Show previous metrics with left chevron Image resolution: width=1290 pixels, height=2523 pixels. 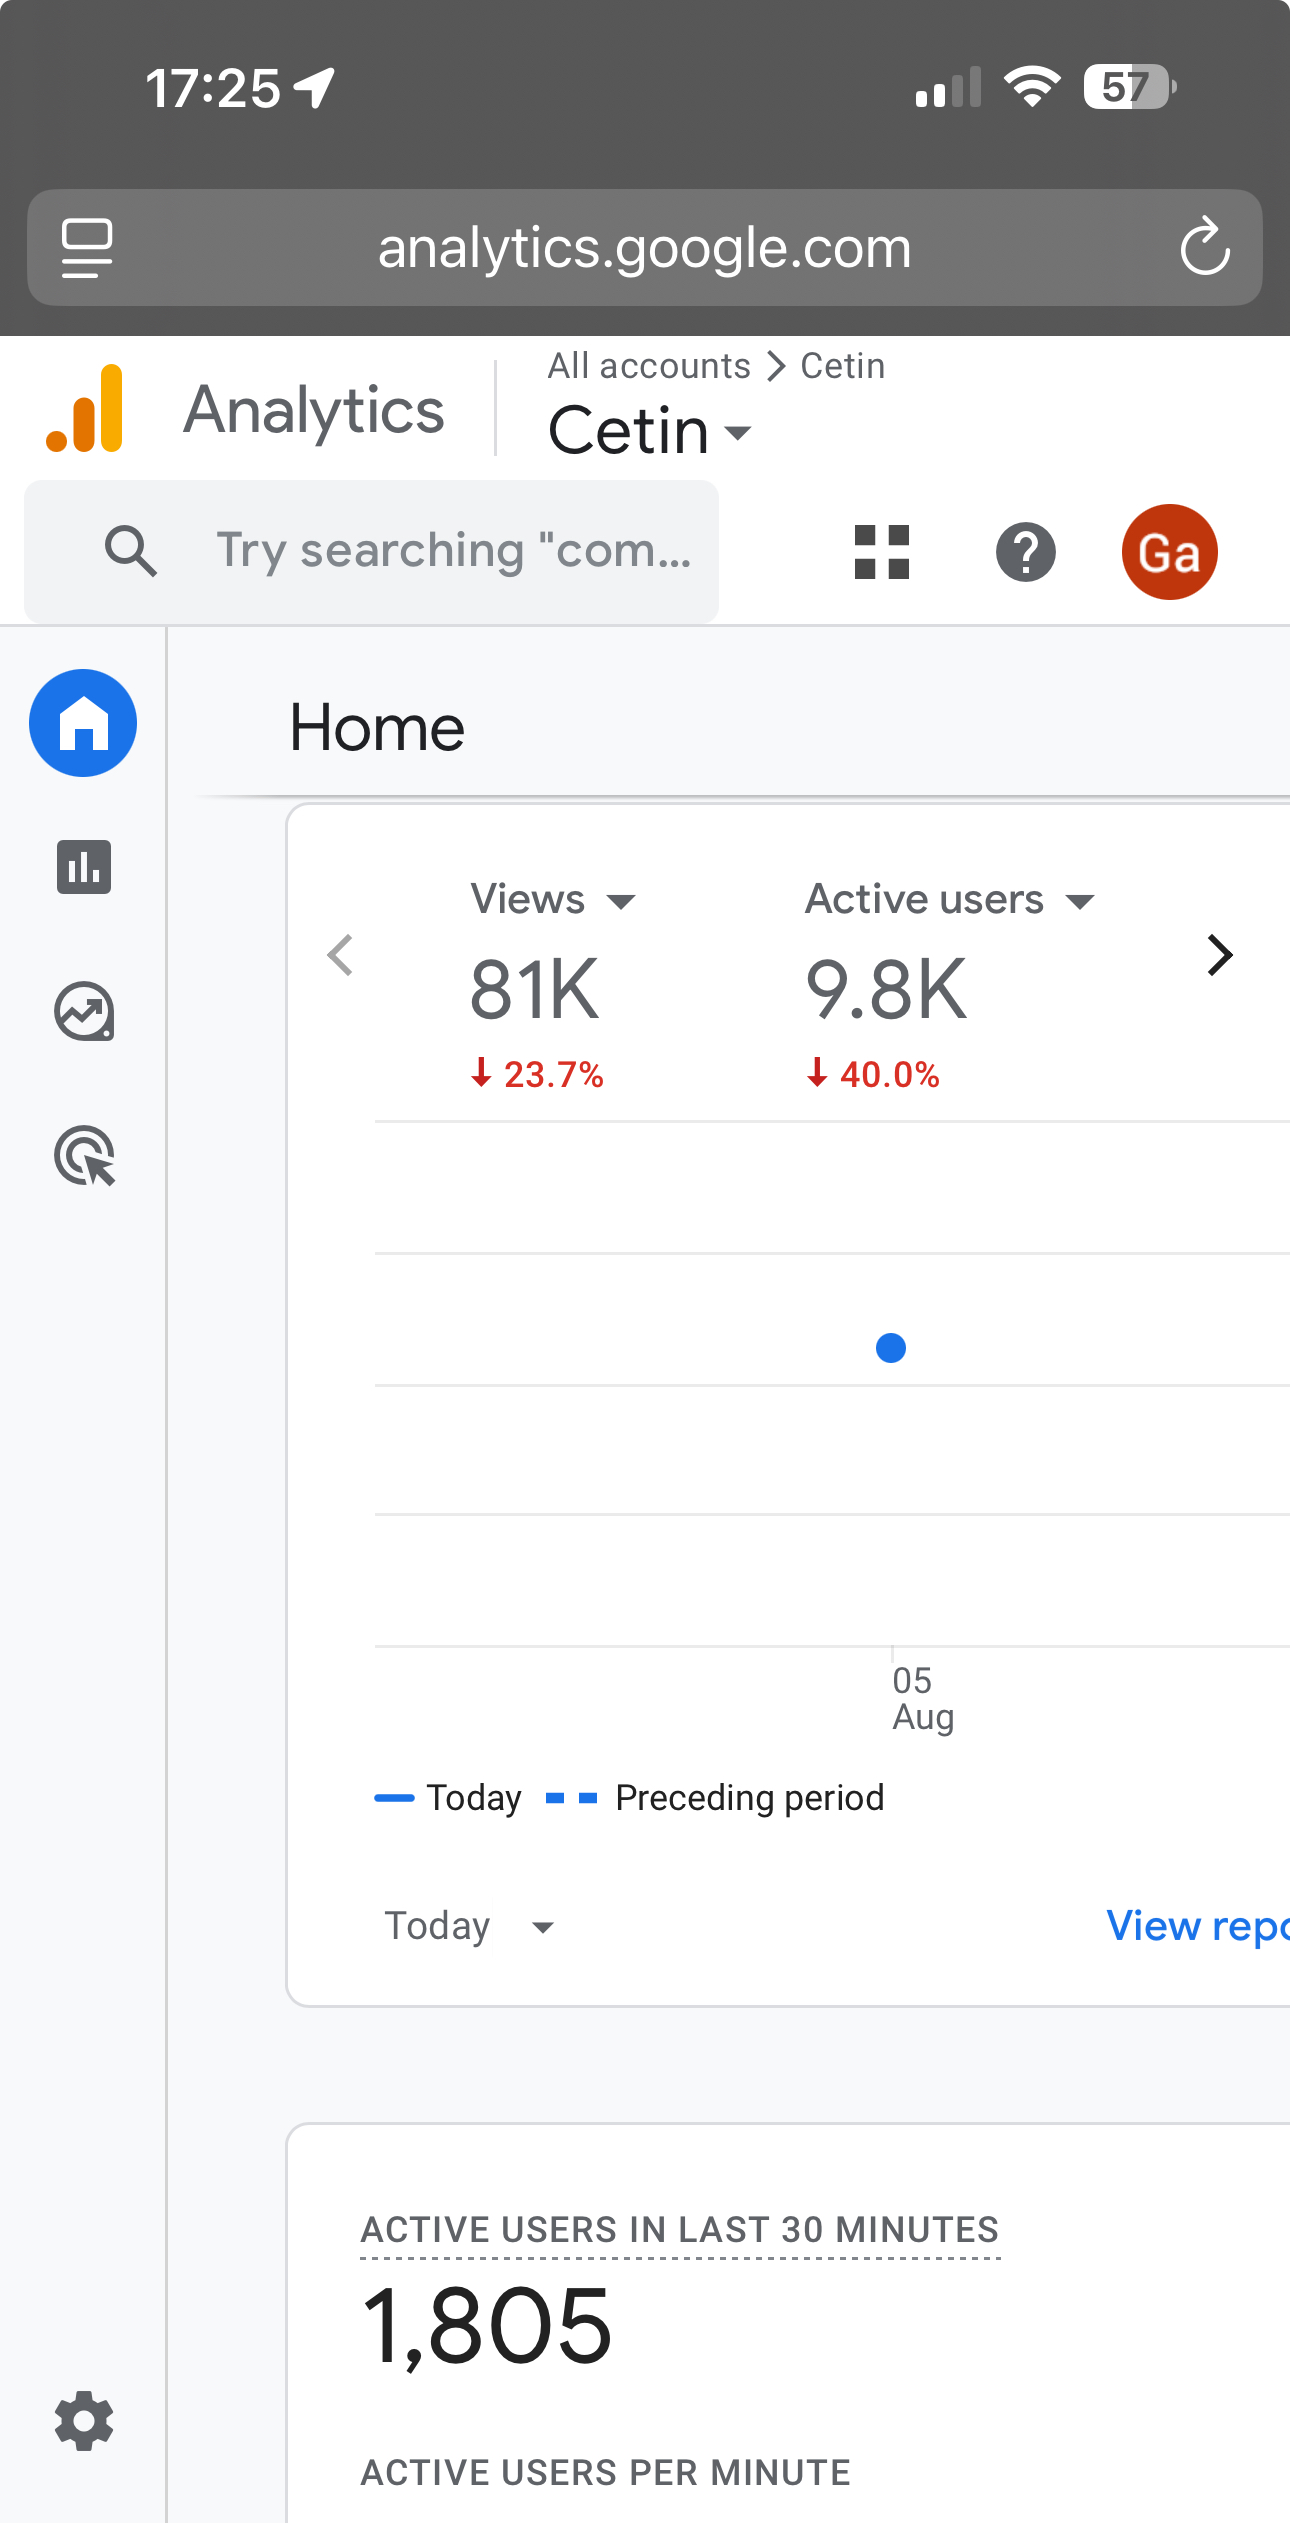tap(341, 955)
